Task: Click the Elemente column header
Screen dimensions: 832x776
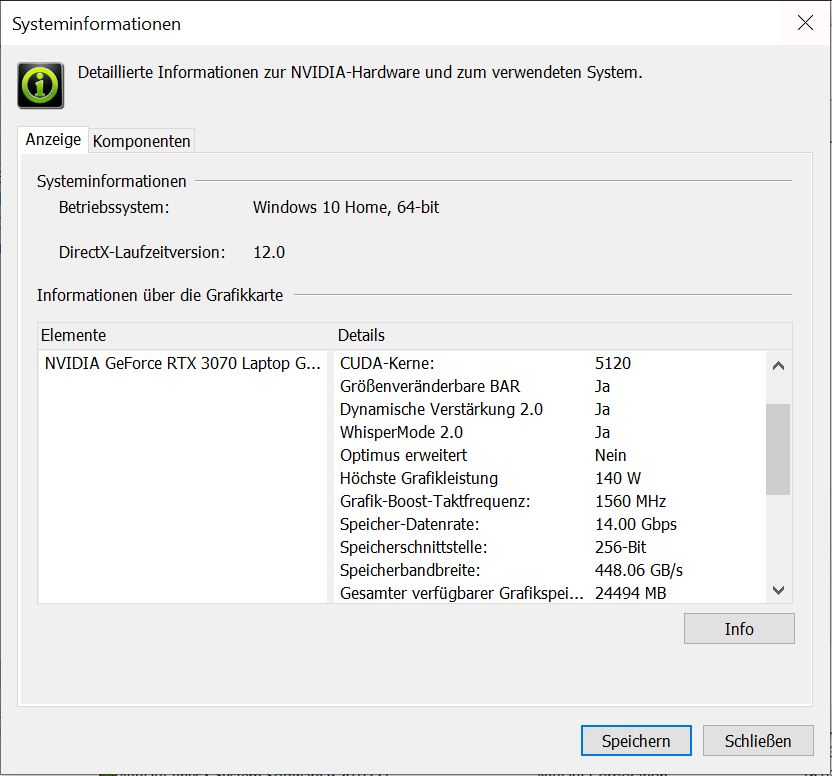Action: click(186, 335)
